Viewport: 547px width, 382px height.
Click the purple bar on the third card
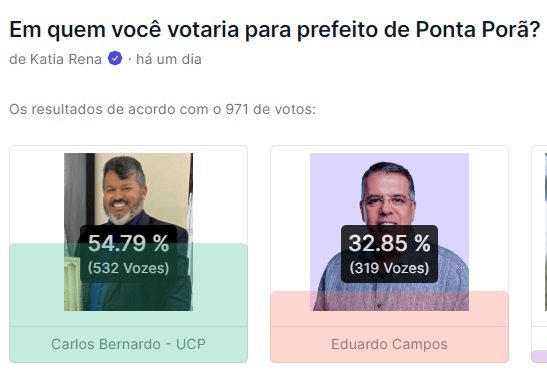[539, 356]
